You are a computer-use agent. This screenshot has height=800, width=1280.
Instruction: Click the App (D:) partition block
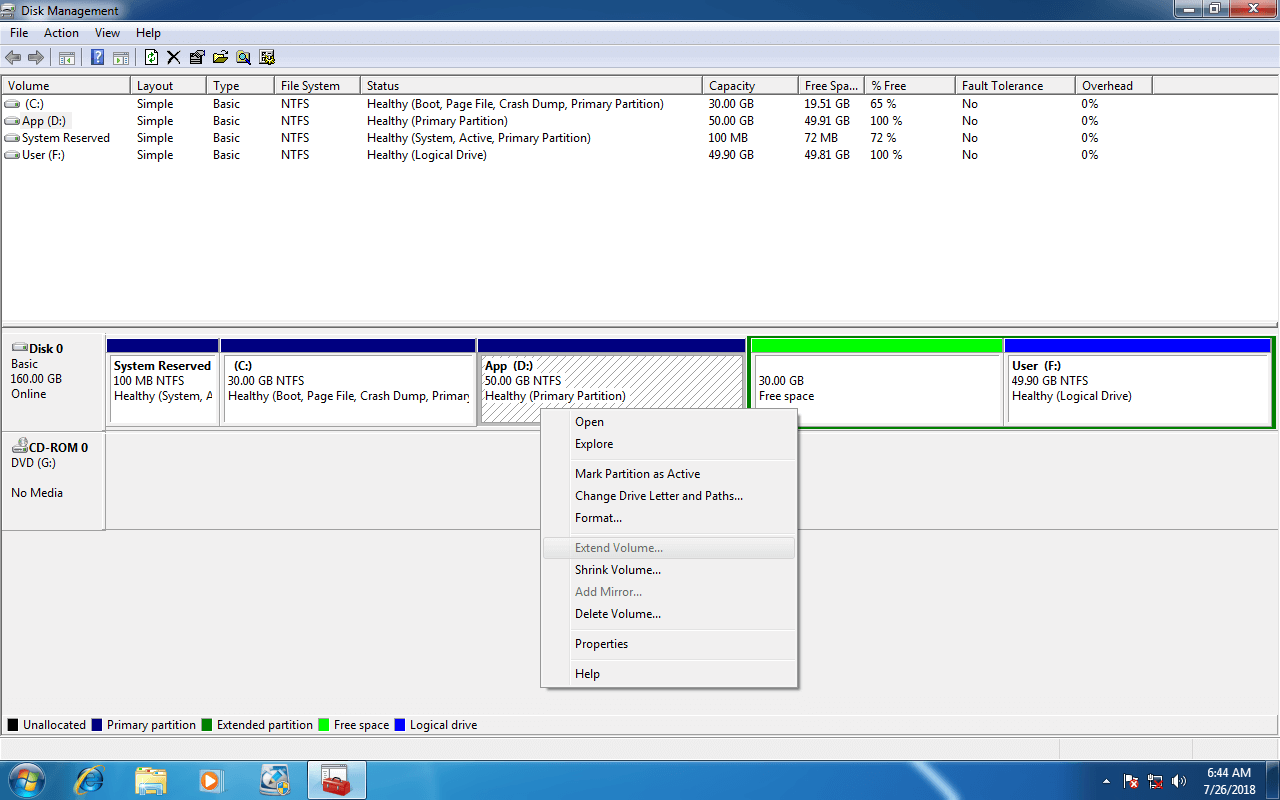point(612,382)
